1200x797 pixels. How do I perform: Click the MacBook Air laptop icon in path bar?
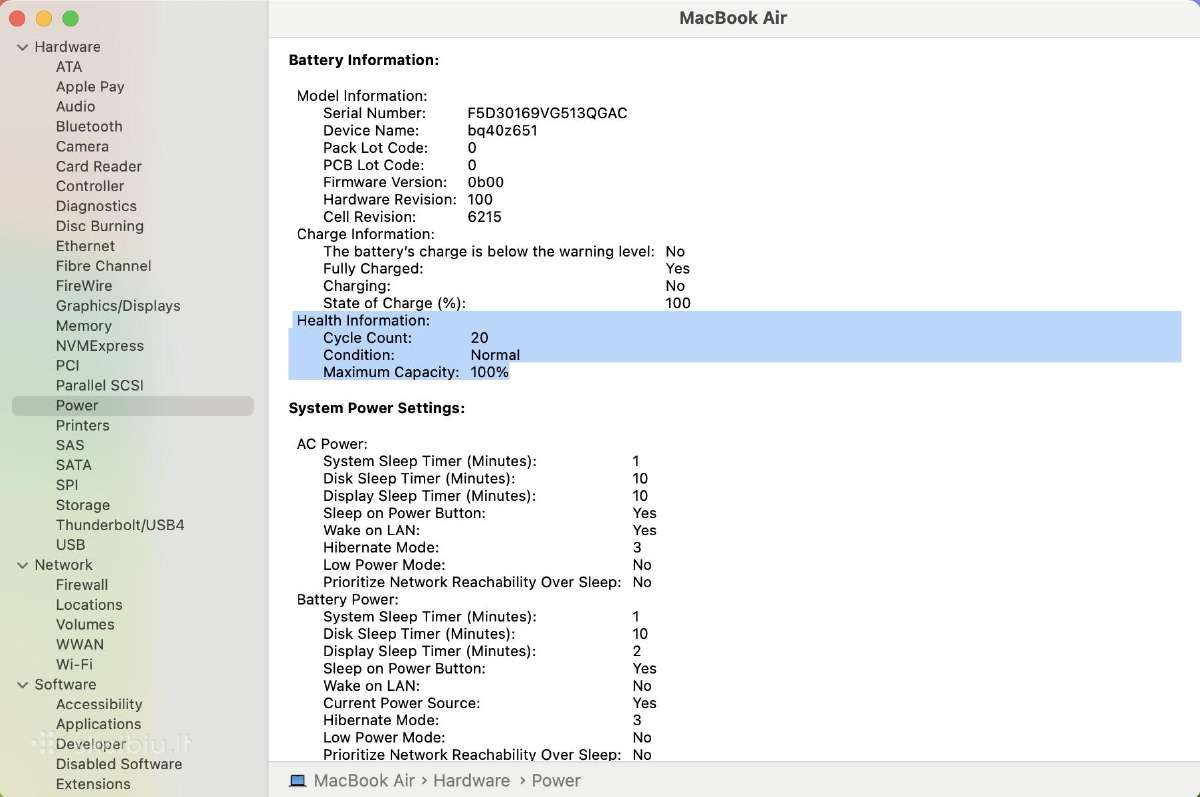297,781
